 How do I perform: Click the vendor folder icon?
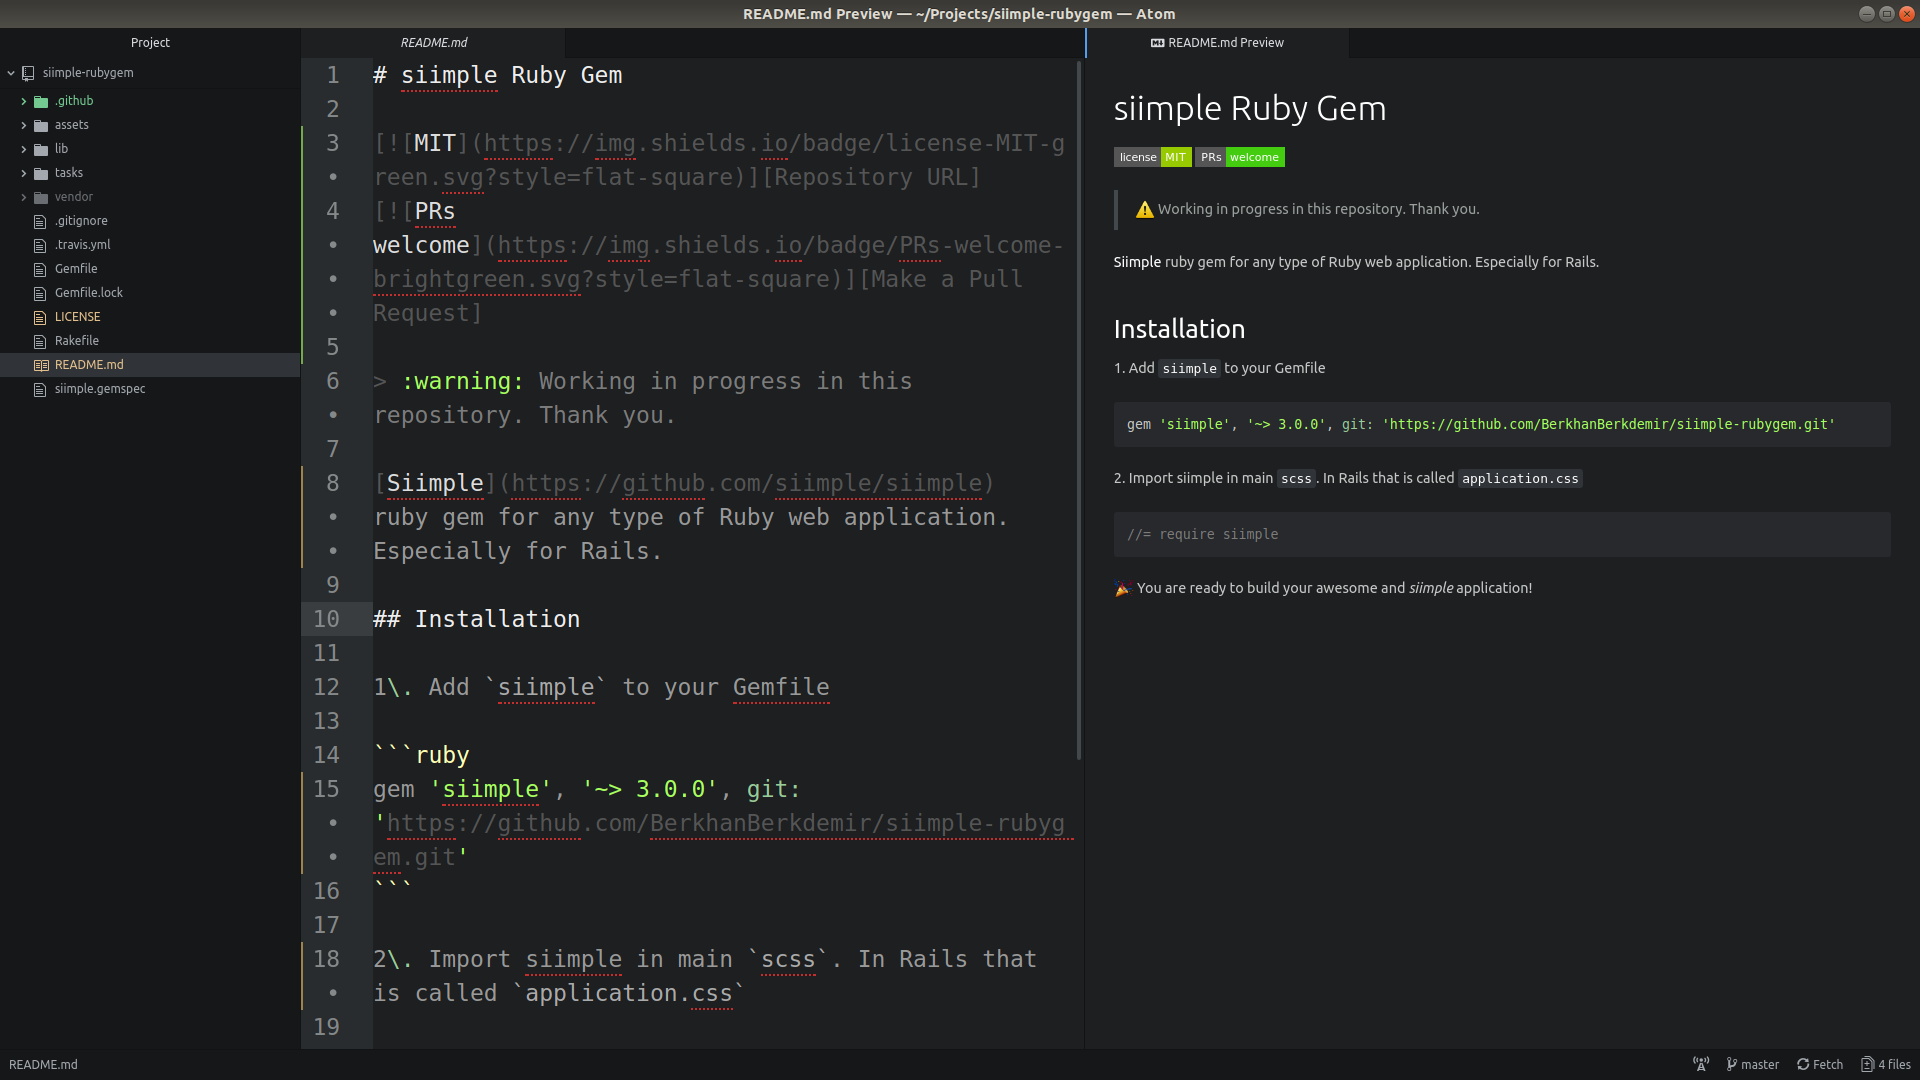pyautogui.click(x=41, y=197)
